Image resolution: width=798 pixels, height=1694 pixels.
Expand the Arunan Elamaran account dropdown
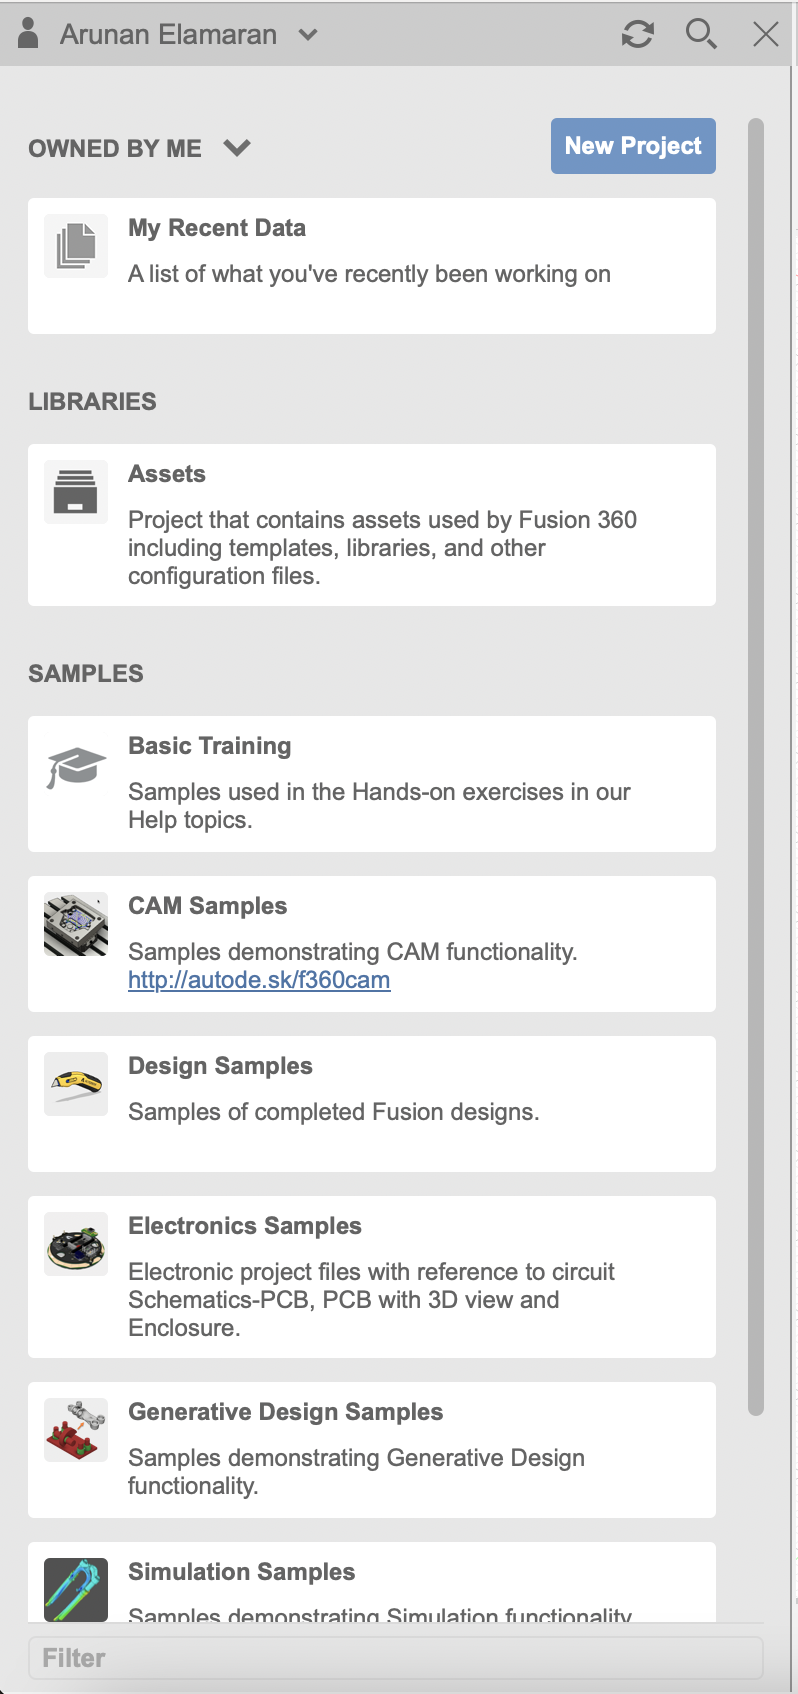click(x=308, y=33)
